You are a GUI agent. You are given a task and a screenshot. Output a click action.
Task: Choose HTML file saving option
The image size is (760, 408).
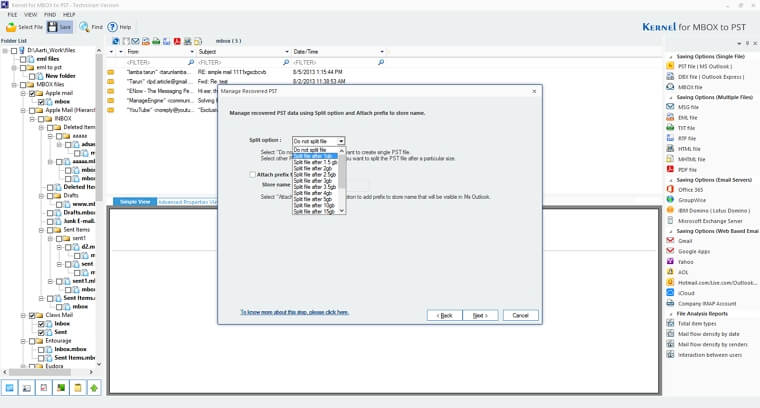[689, 149]
